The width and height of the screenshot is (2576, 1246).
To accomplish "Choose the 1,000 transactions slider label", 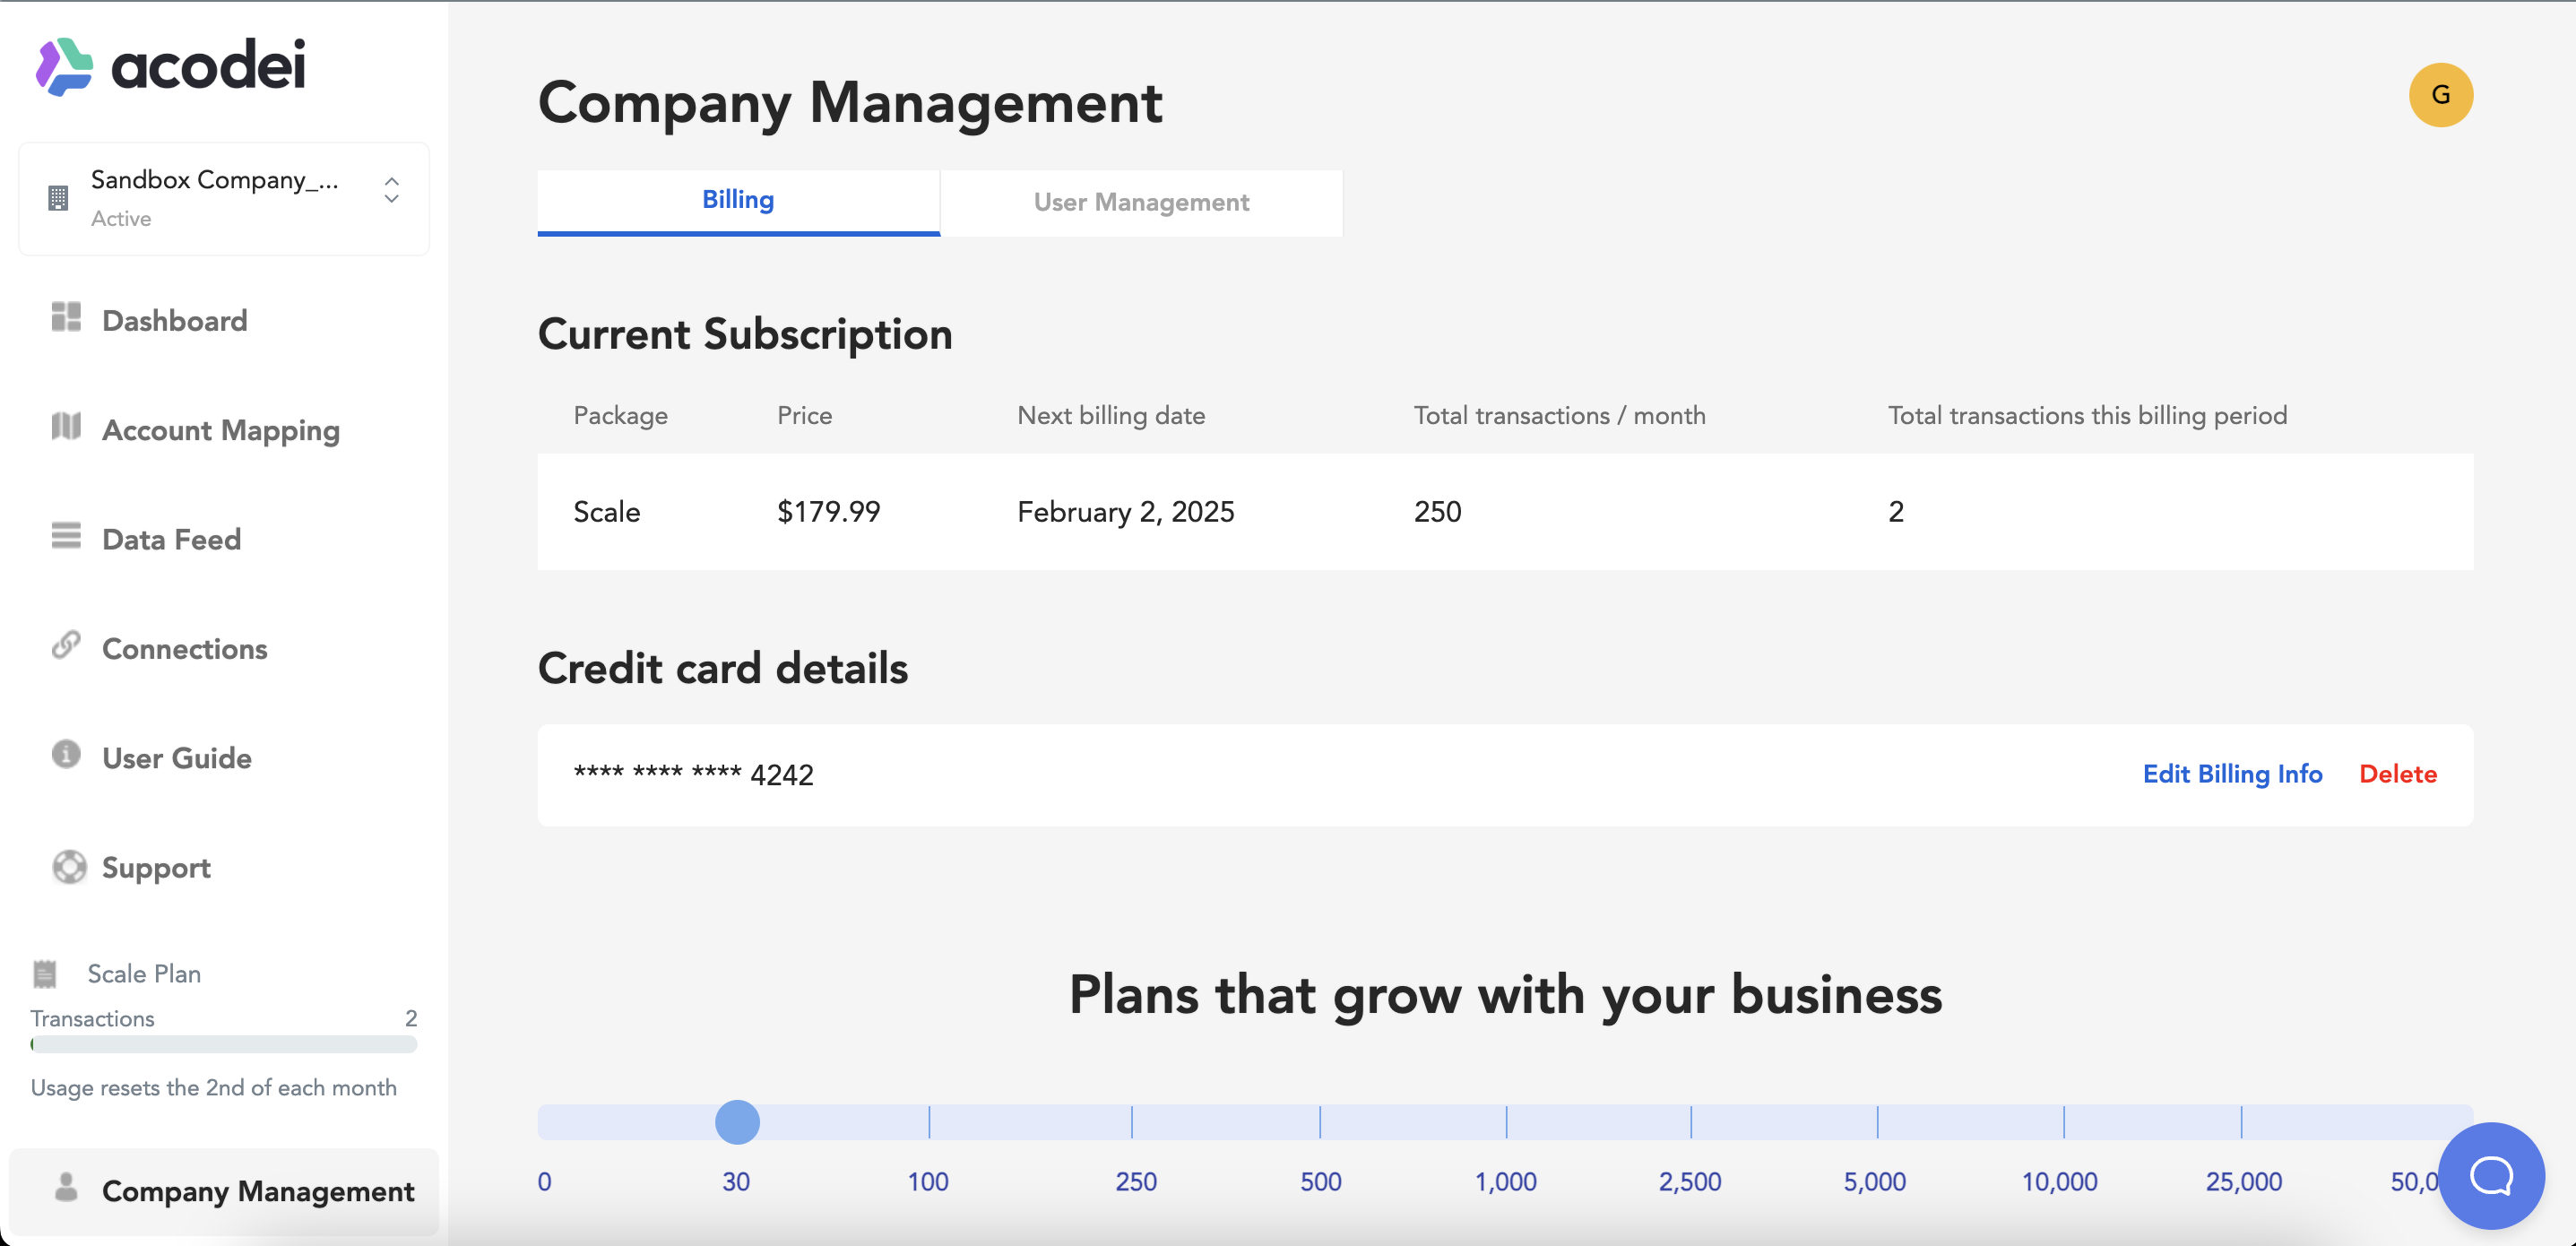I will [1505, 1182].
